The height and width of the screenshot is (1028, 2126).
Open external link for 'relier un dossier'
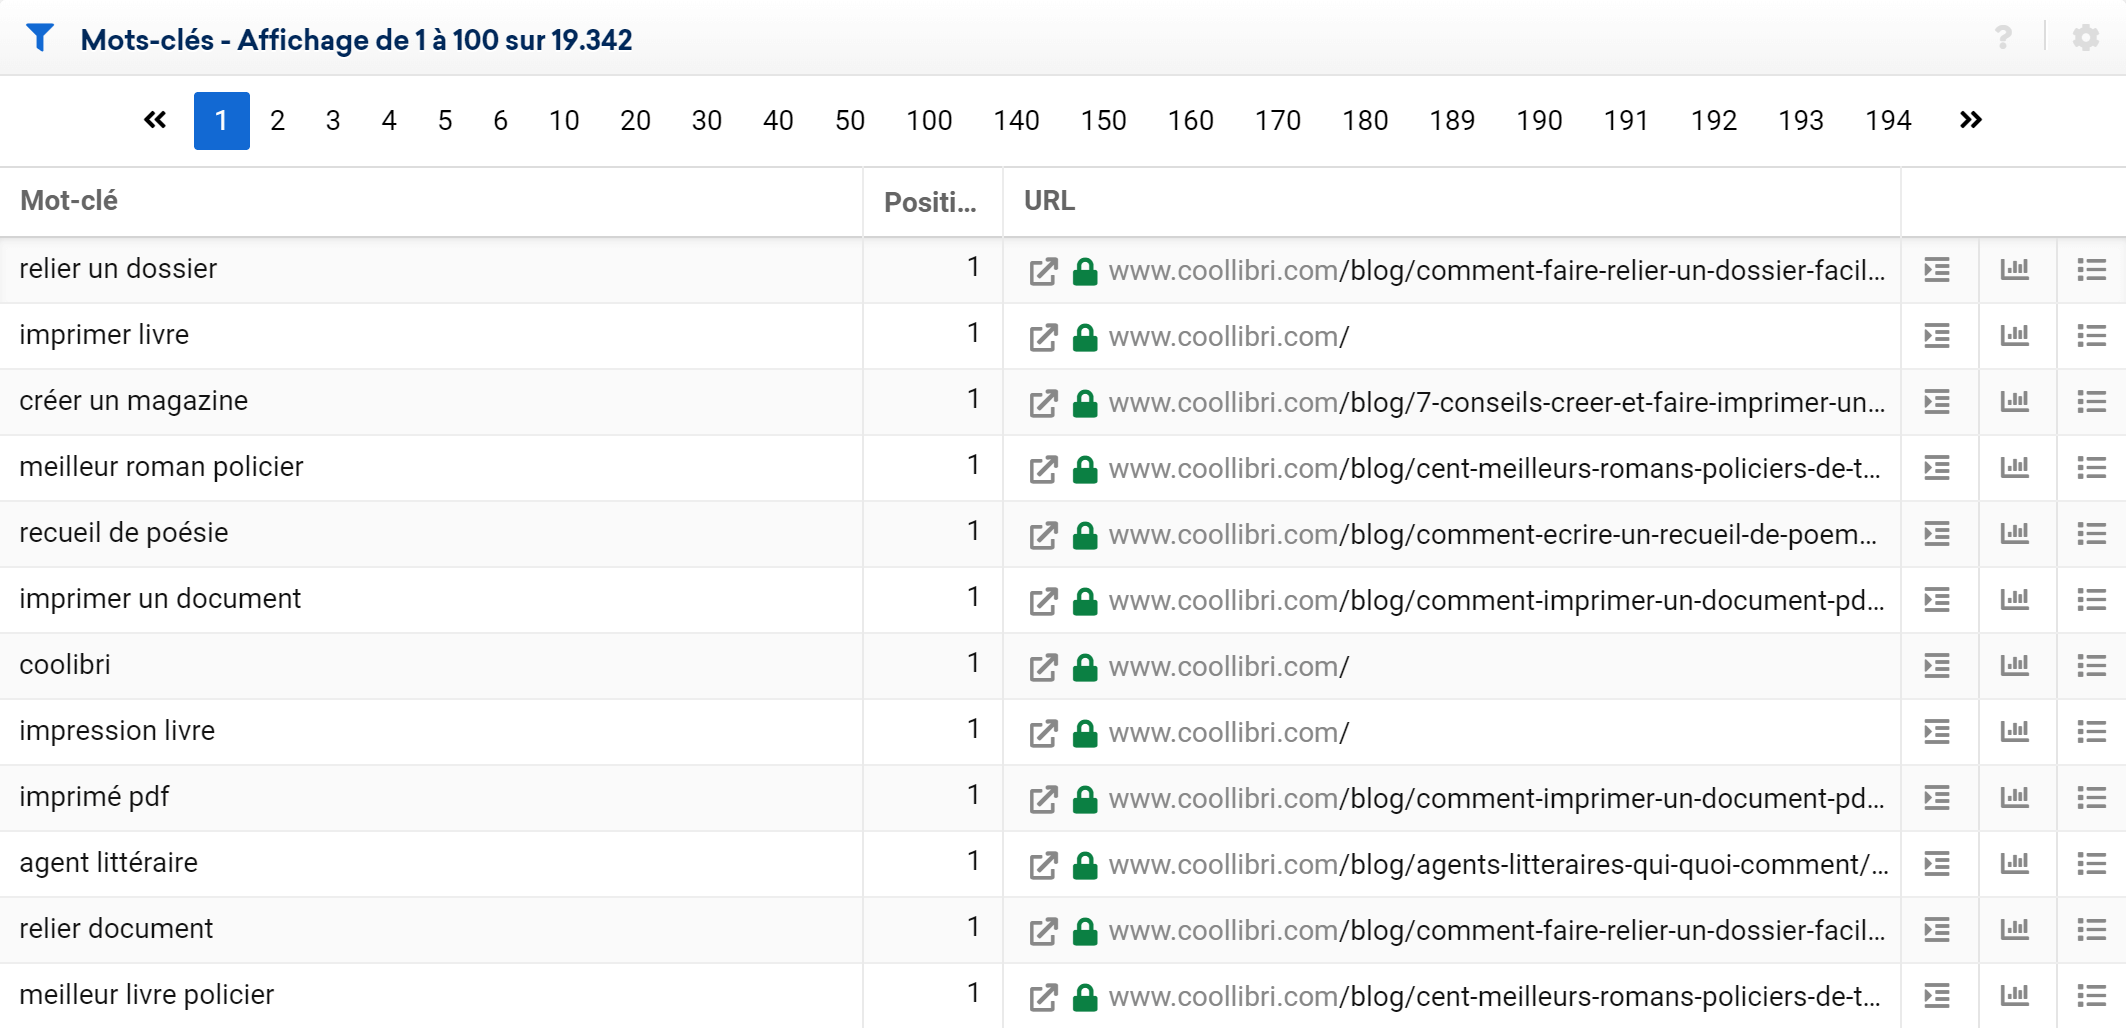click(1043, 271)
